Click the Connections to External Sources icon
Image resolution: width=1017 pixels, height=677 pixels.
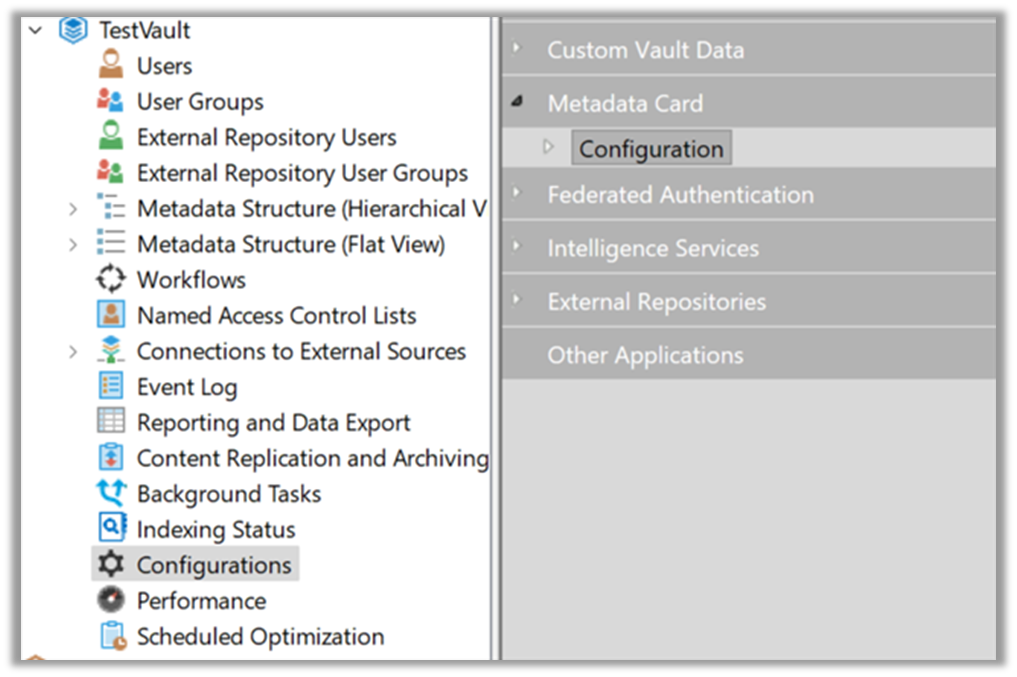click(111, 350)
